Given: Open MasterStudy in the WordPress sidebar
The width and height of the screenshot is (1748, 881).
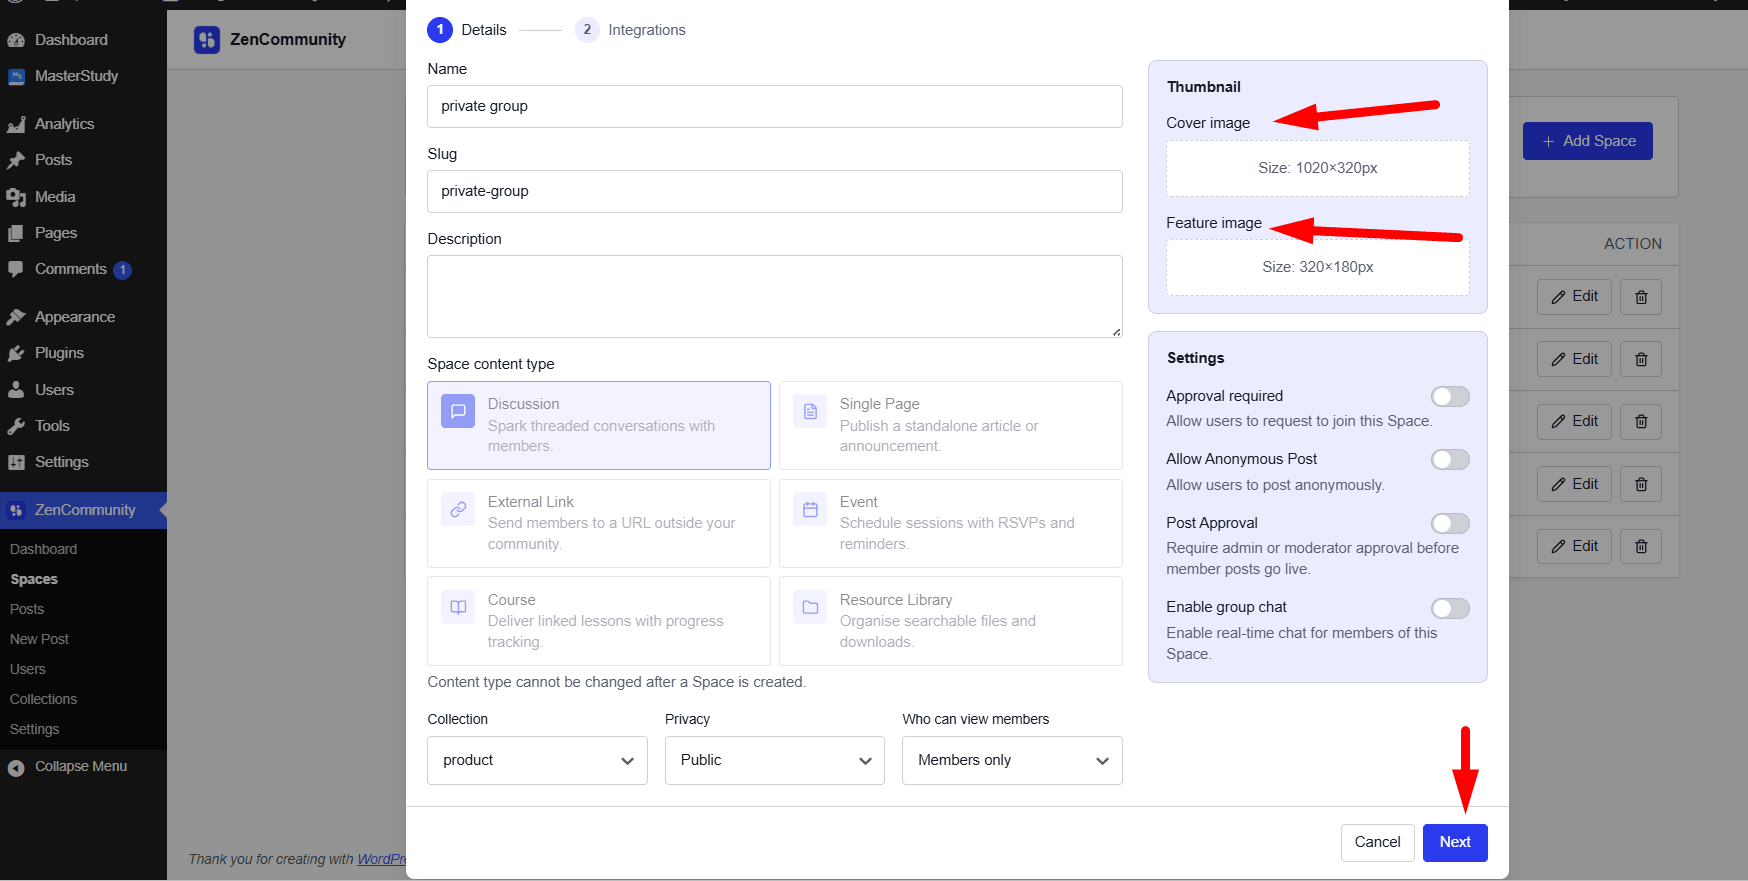Looking at the screenshot, I should (x=76, y=76).
